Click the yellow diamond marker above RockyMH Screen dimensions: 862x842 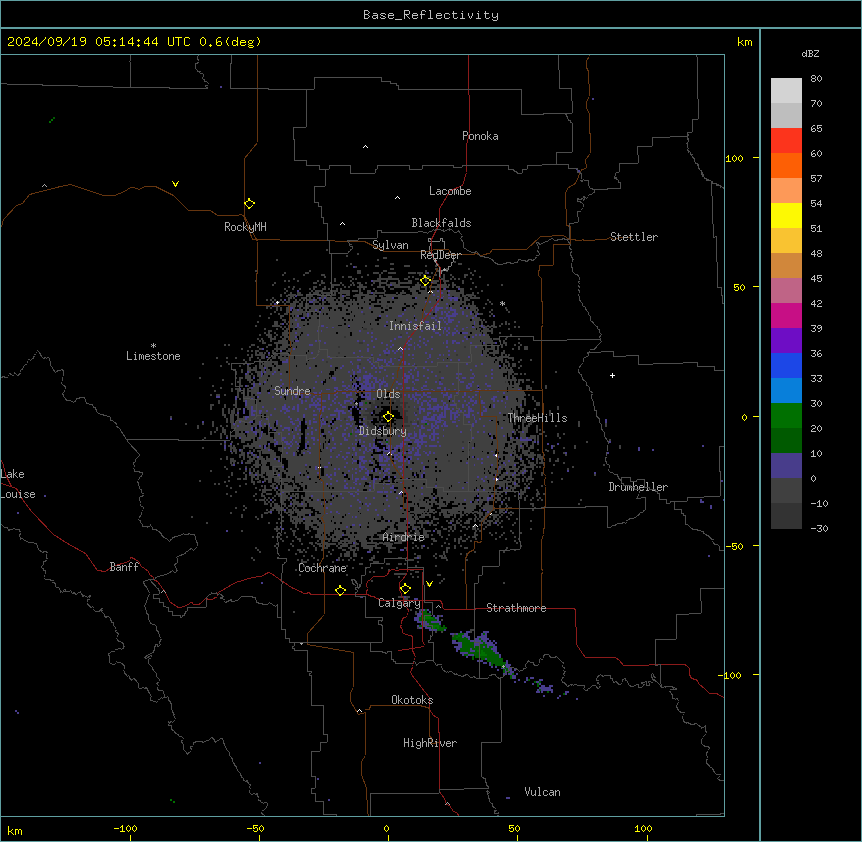click(250, 204)
